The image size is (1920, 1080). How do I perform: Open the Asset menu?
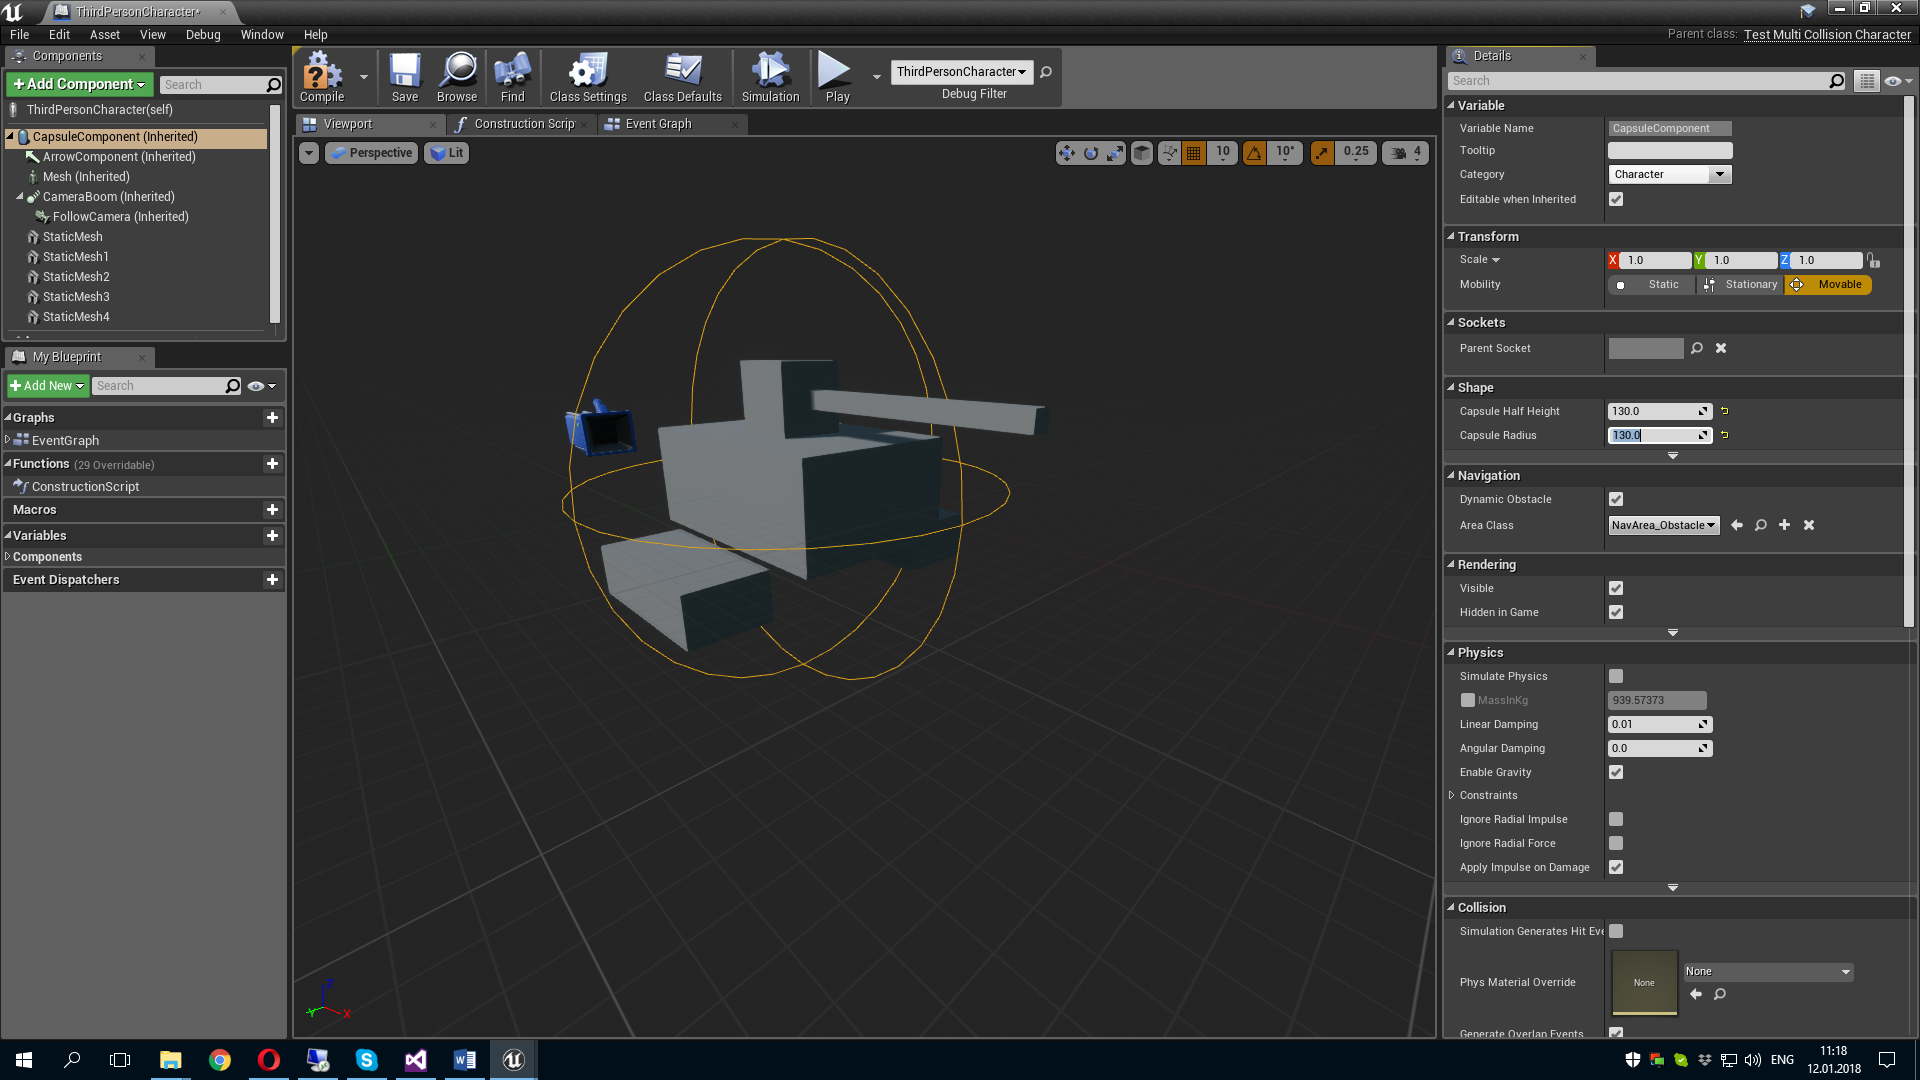104,34
